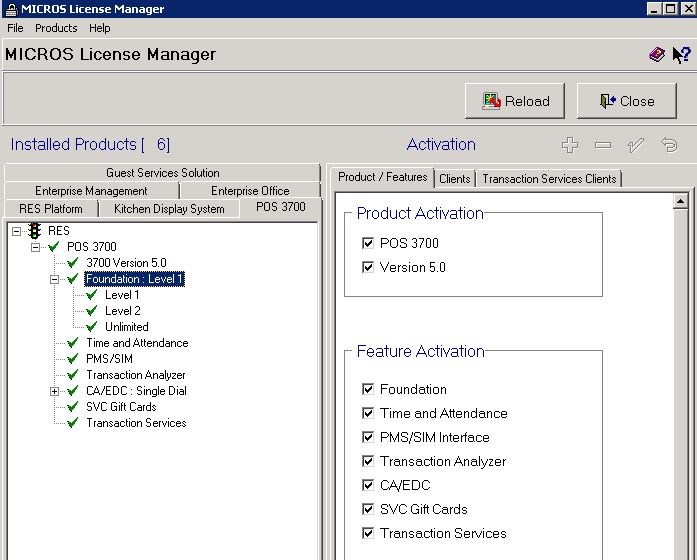Screen dimensions: 697x560
Task: Click green checkmark beside CA/EDC : Single Dial
Action: 72,391
